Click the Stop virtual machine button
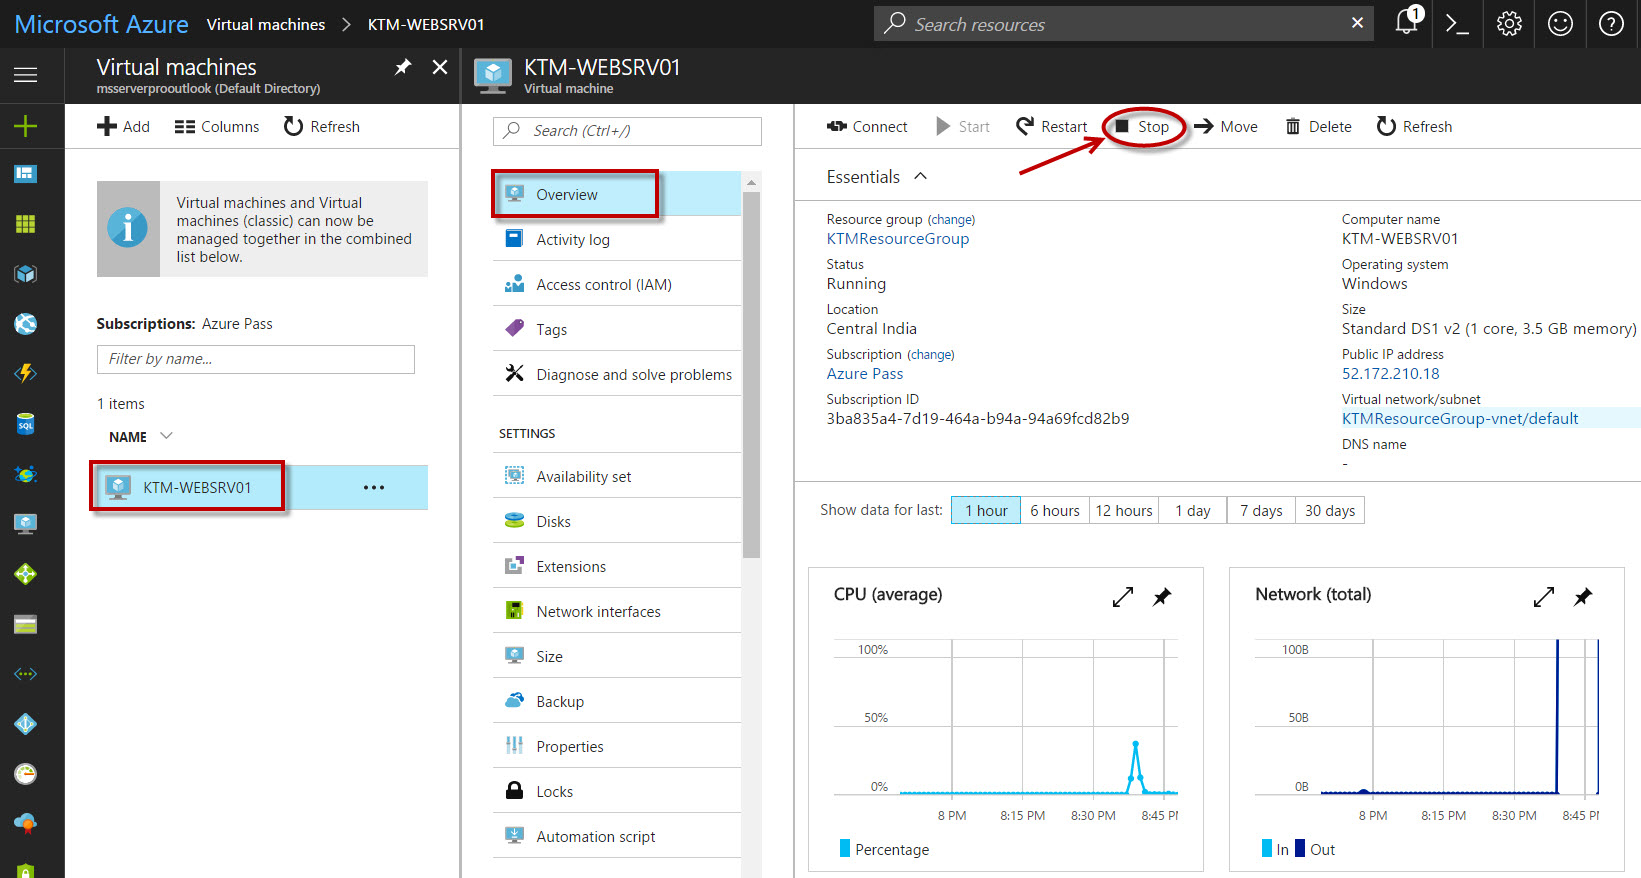1641x878 pixels. tap(1142, 127)
